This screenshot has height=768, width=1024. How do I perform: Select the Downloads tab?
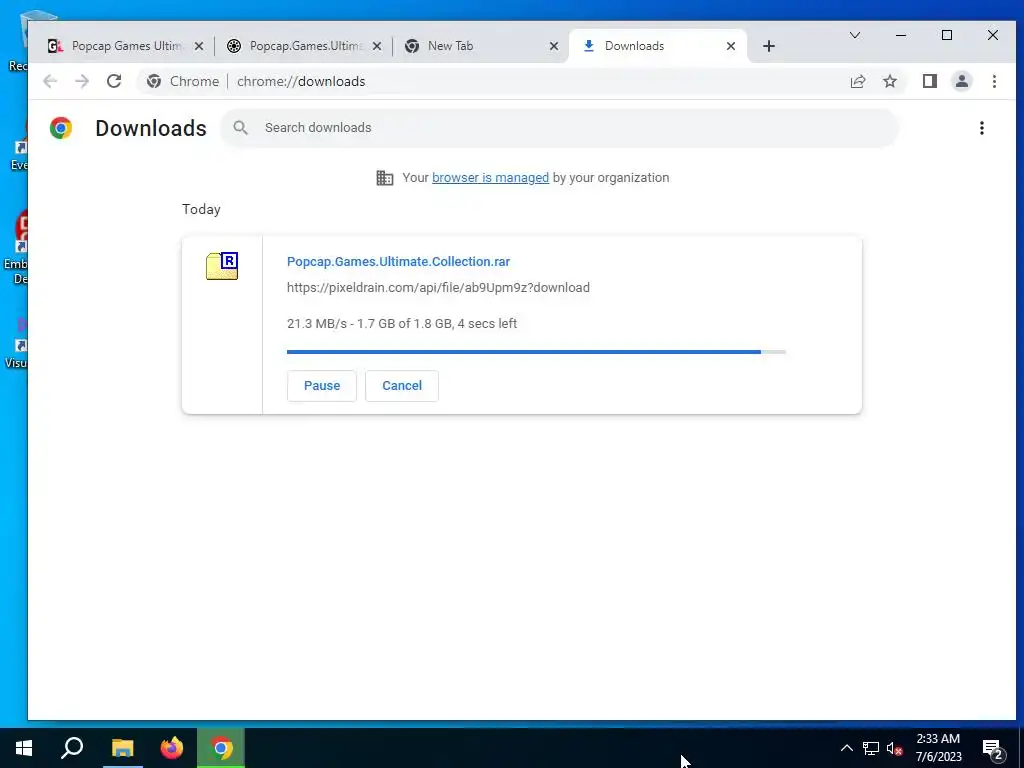click(x=658, y=46)
